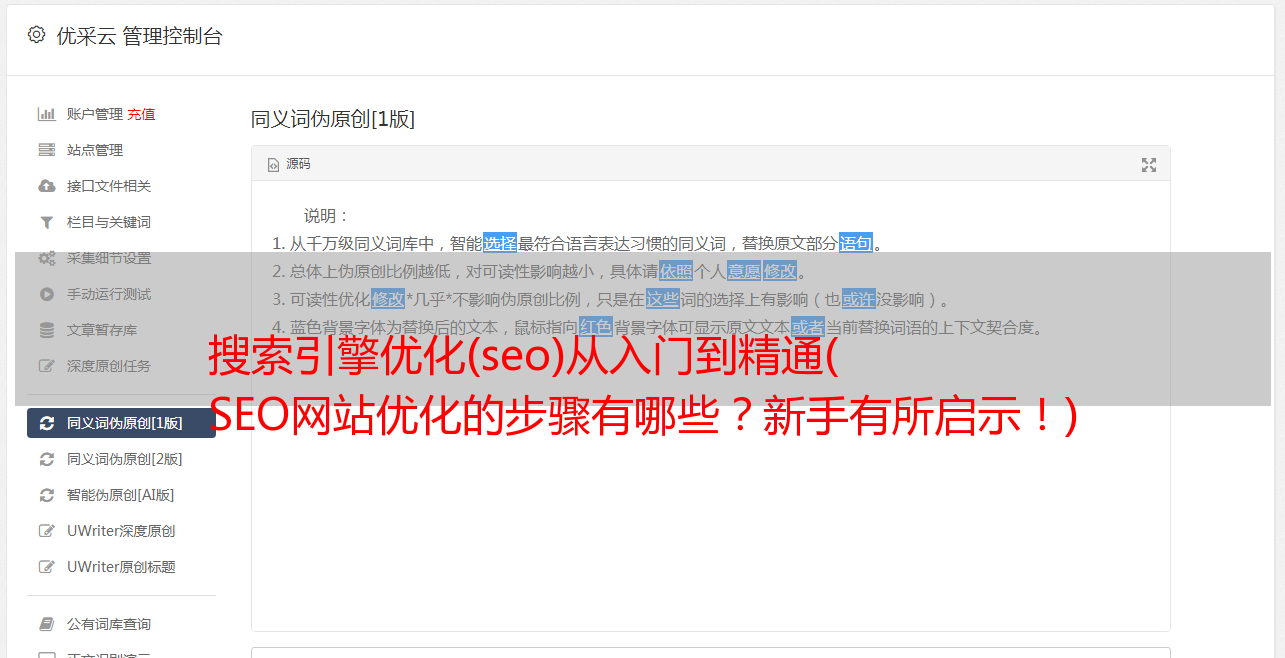
Task: Open 优采云 管理控制台 header title
Action: (139, 36)
